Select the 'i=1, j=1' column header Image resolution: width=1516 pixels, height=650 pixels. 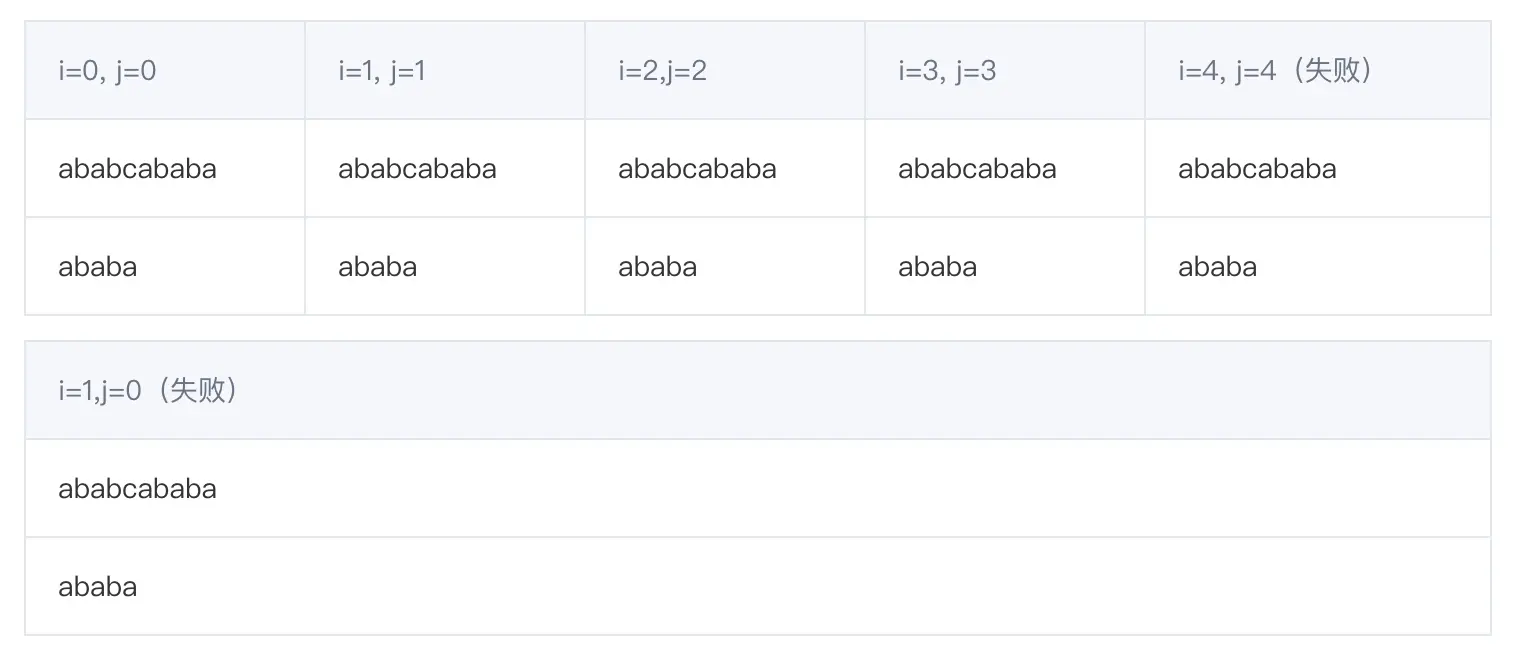tap(445, 71)
